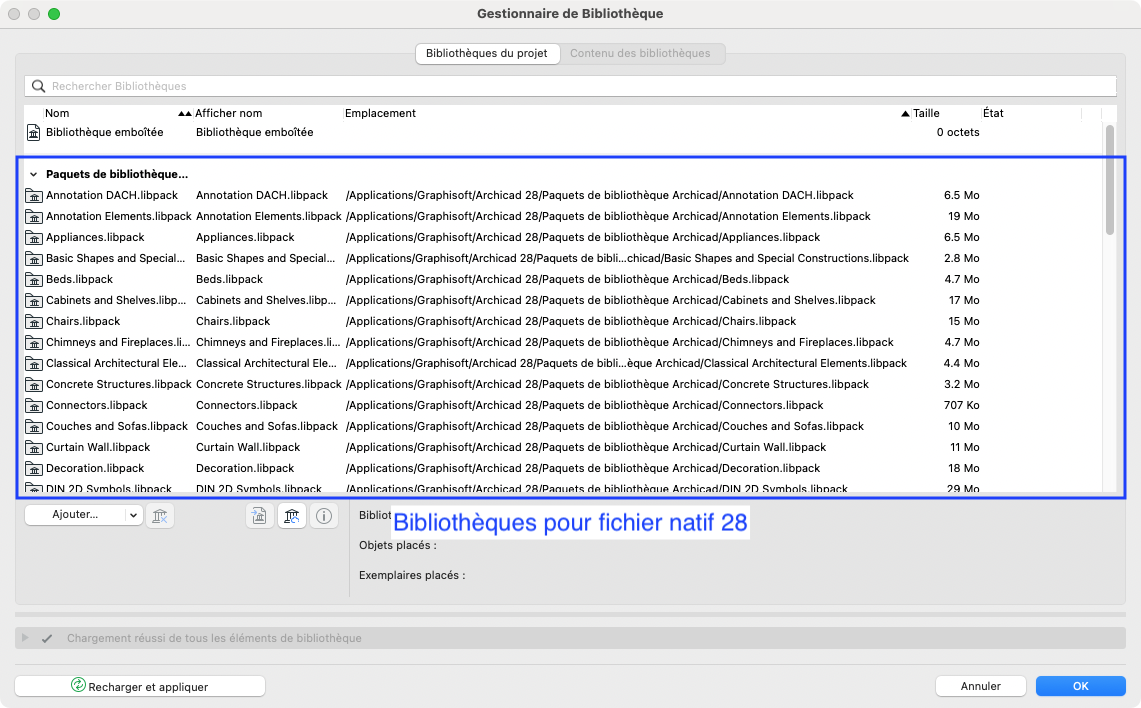
Task: Select the Beds.libpack package icon
Action: coord(33,280)
